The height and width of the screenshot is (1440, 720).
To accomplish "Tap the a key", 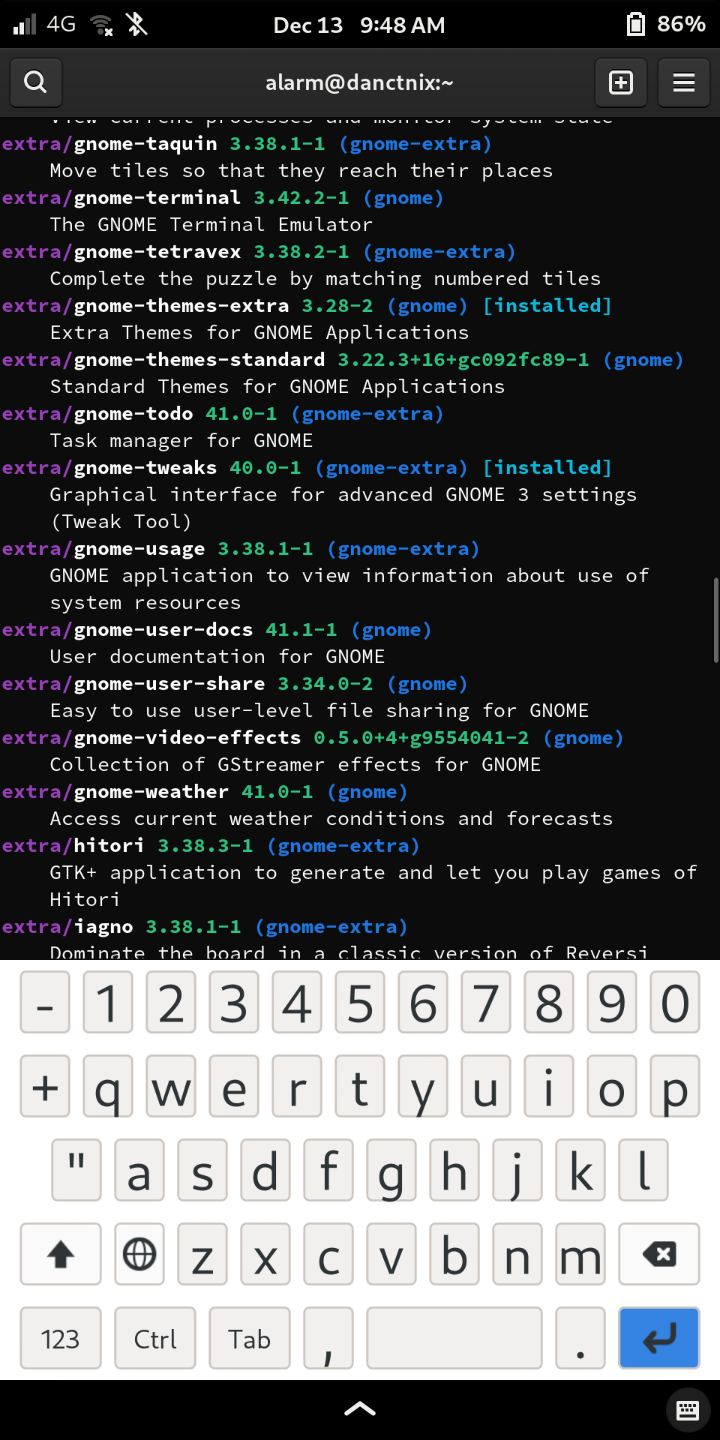I will click(x=139, y=1170).
